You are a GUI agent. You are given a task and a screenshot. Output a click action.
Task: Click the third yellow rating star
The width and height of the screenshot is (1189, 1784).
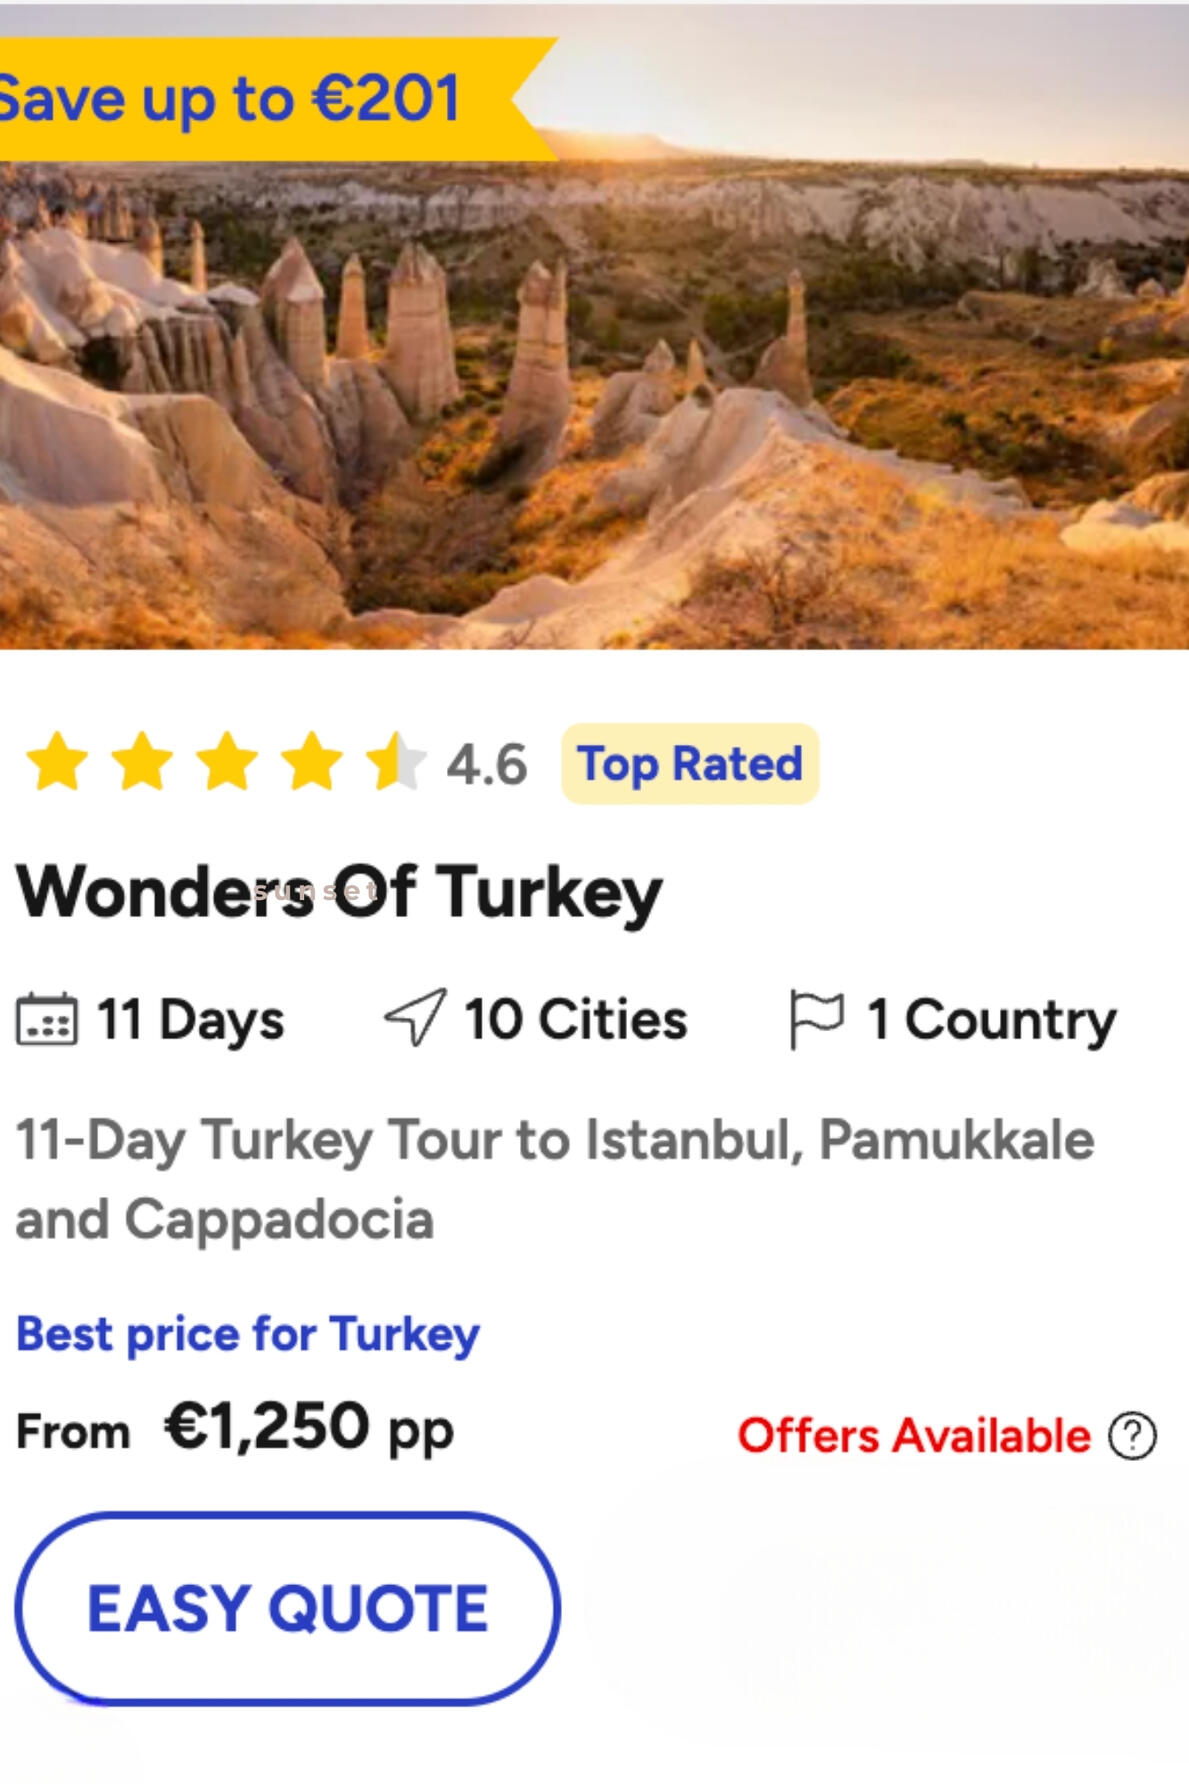coord(227,762)
